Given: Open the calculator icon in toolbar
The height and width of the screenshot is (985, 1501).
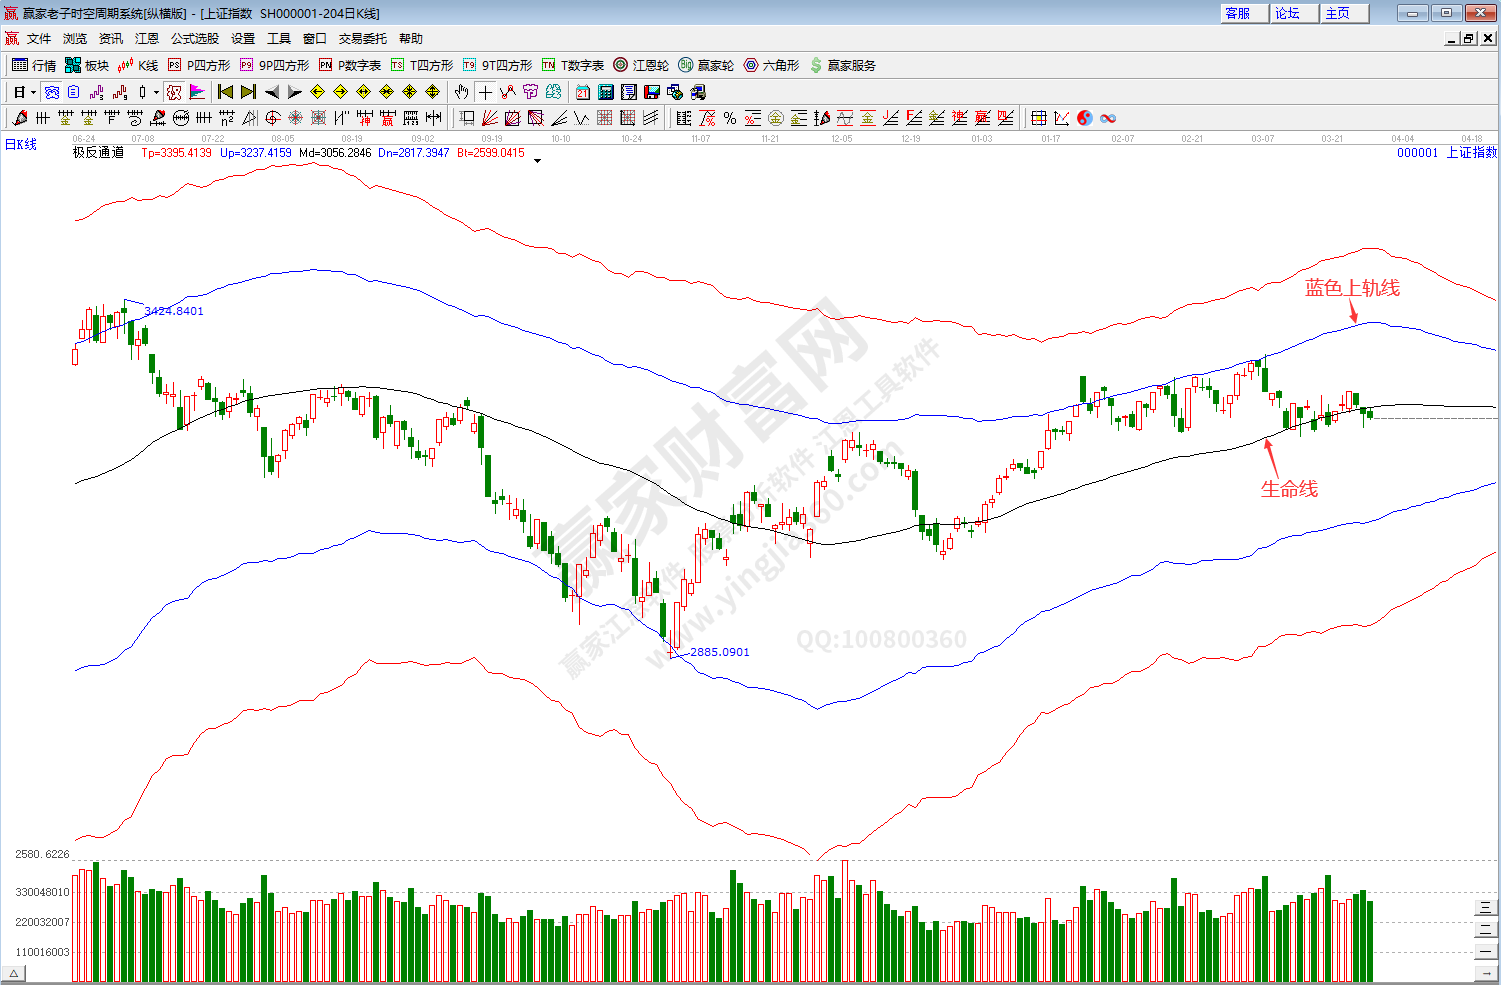Looking at the screenshot, I should pos(606,92).
